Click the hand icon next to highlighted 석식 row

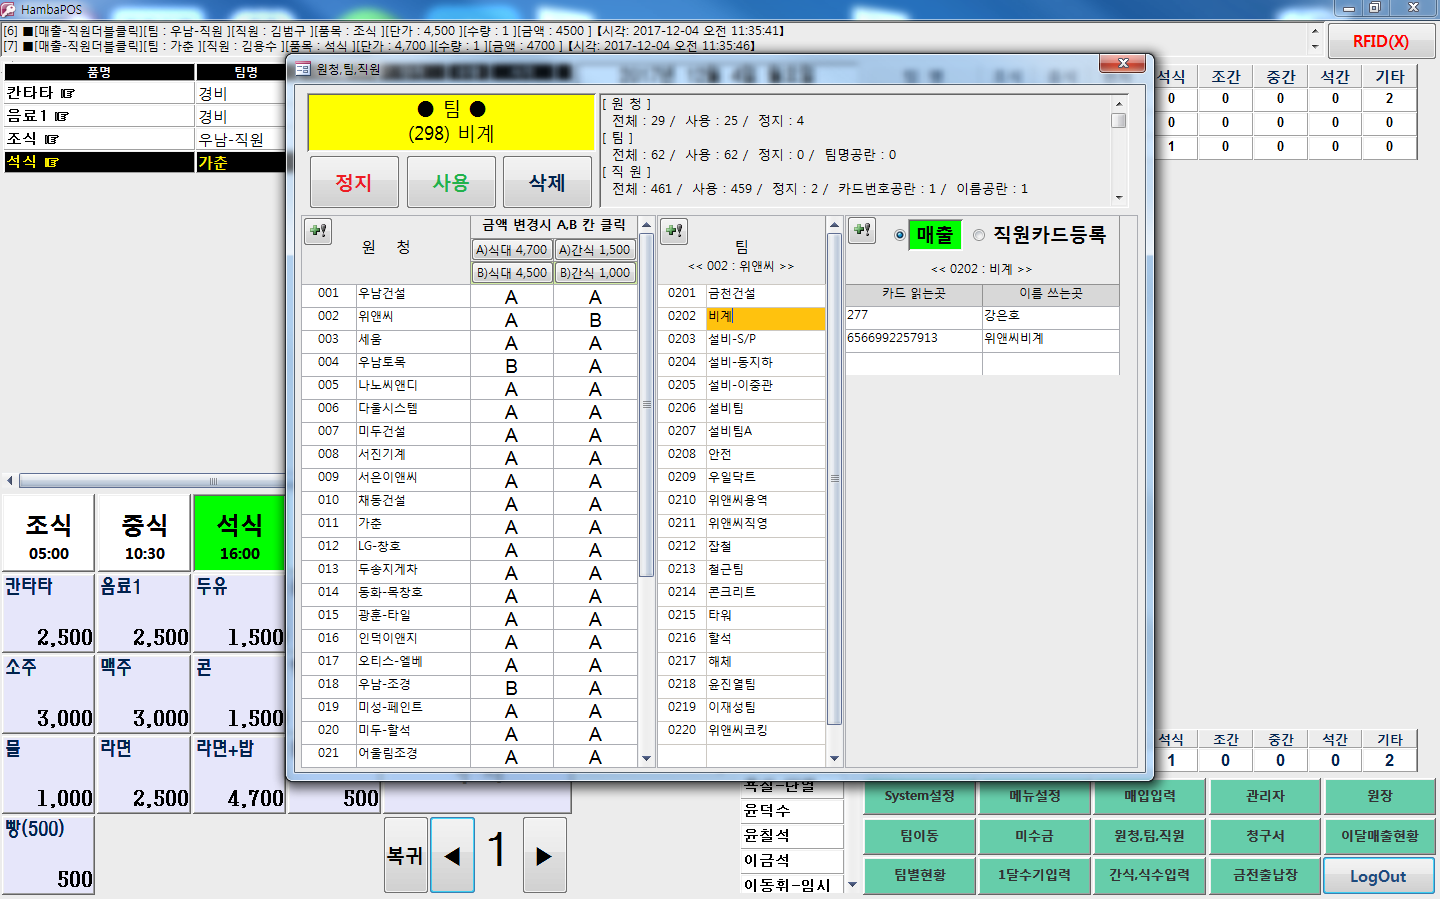pyautogui.click(x=51, y=162)
